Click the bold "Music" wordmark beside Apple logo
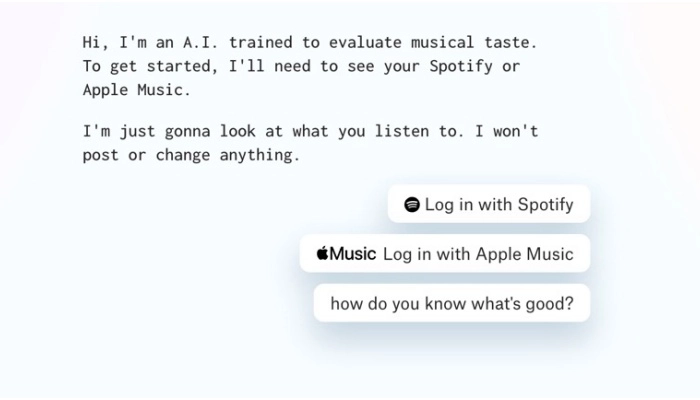 click(353, 254)
